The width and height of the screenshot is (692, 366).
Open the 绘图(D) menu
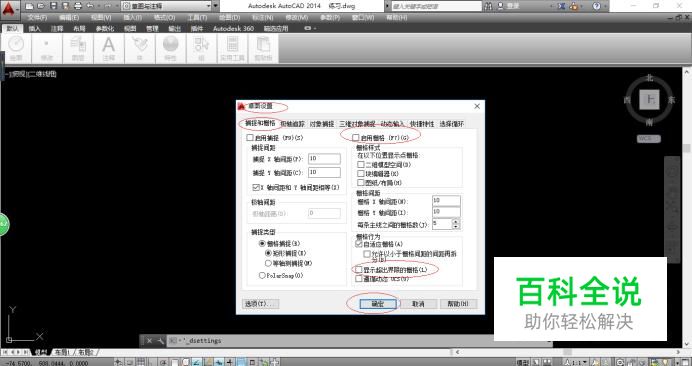[x=229, y=18]
